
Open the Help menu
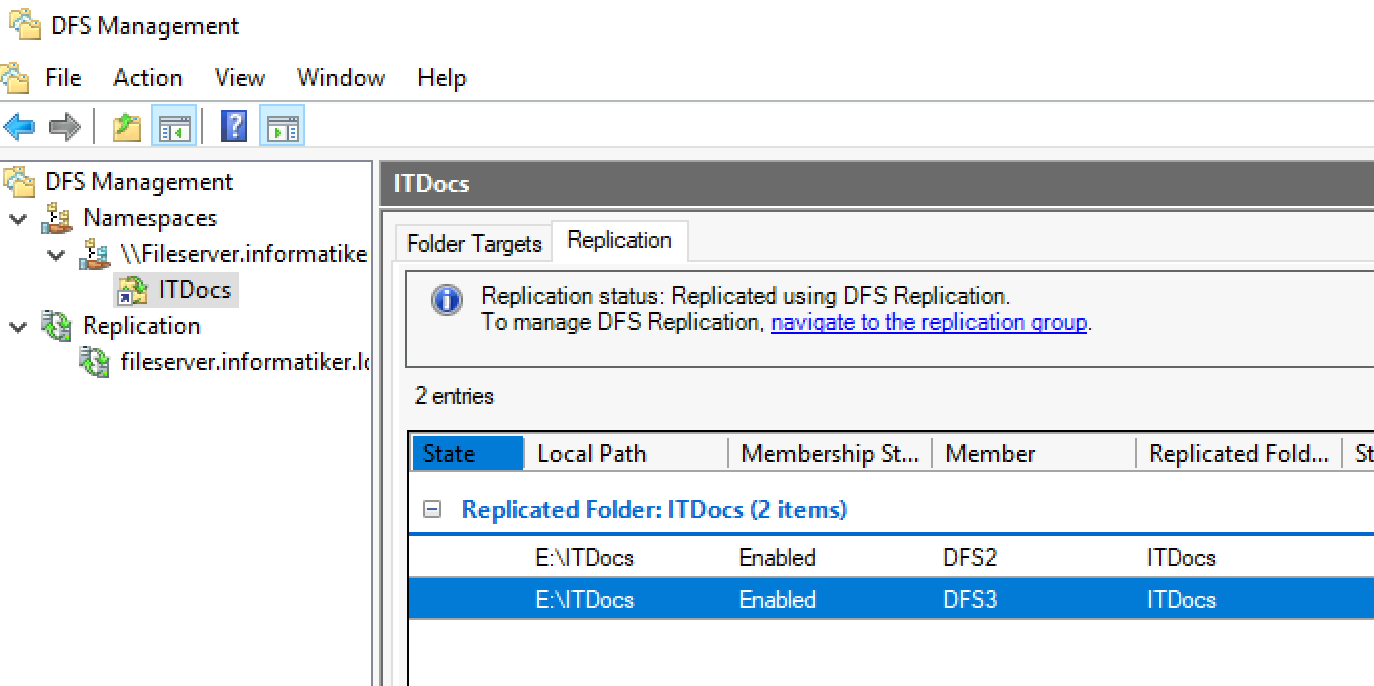click(442, 77)
